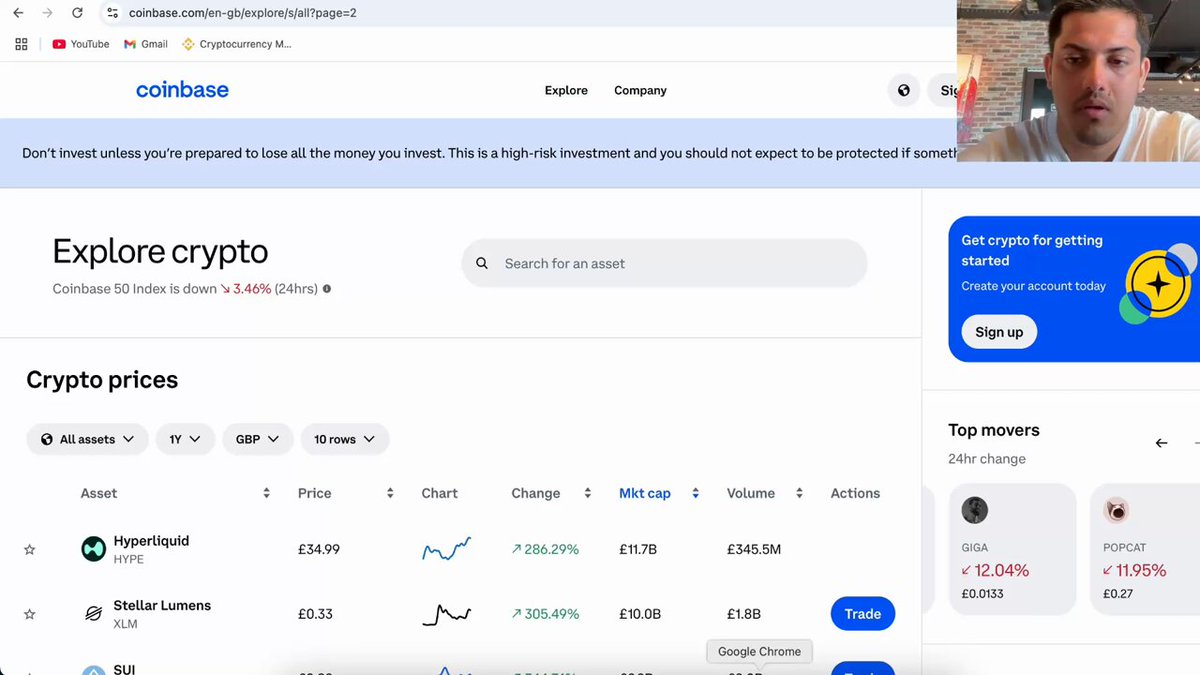Star Hyperliquid as a favorite
Image resolution: width=1200 pixels, height=675 pixels.
pyautogui.click(x=30, y=549)
